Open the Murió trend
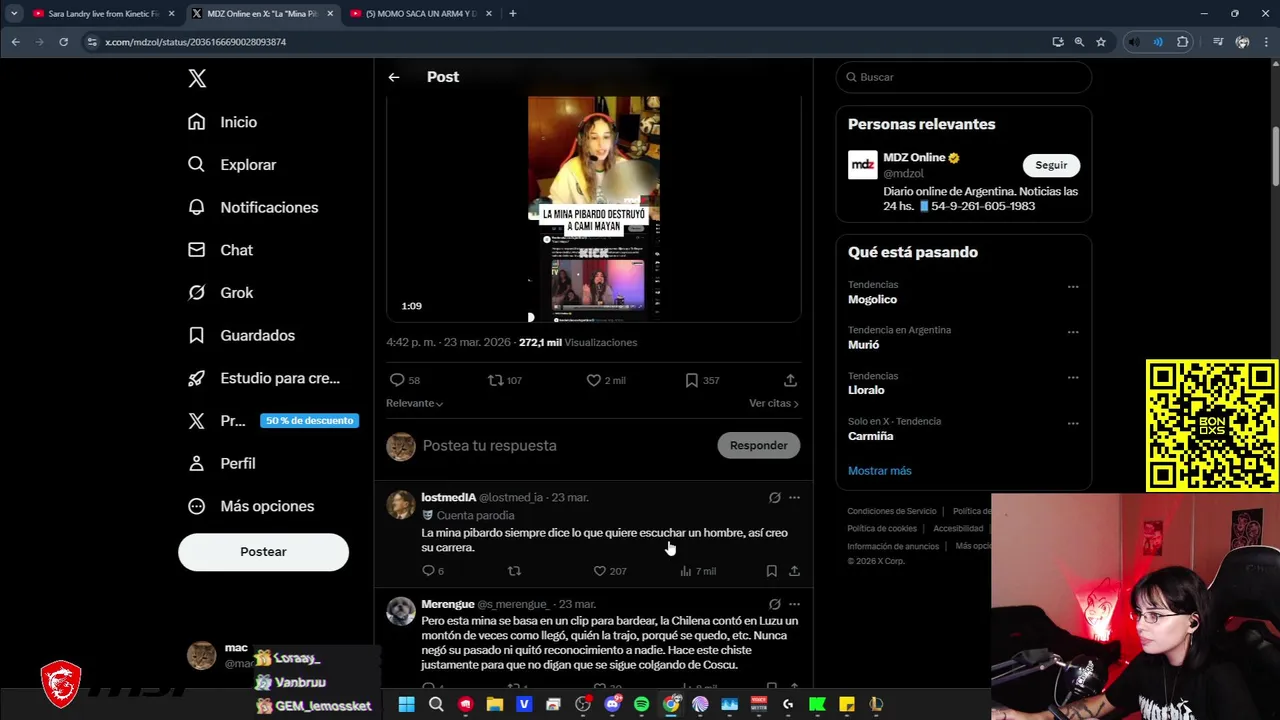The image size is (1280, 720). (863, 345)
